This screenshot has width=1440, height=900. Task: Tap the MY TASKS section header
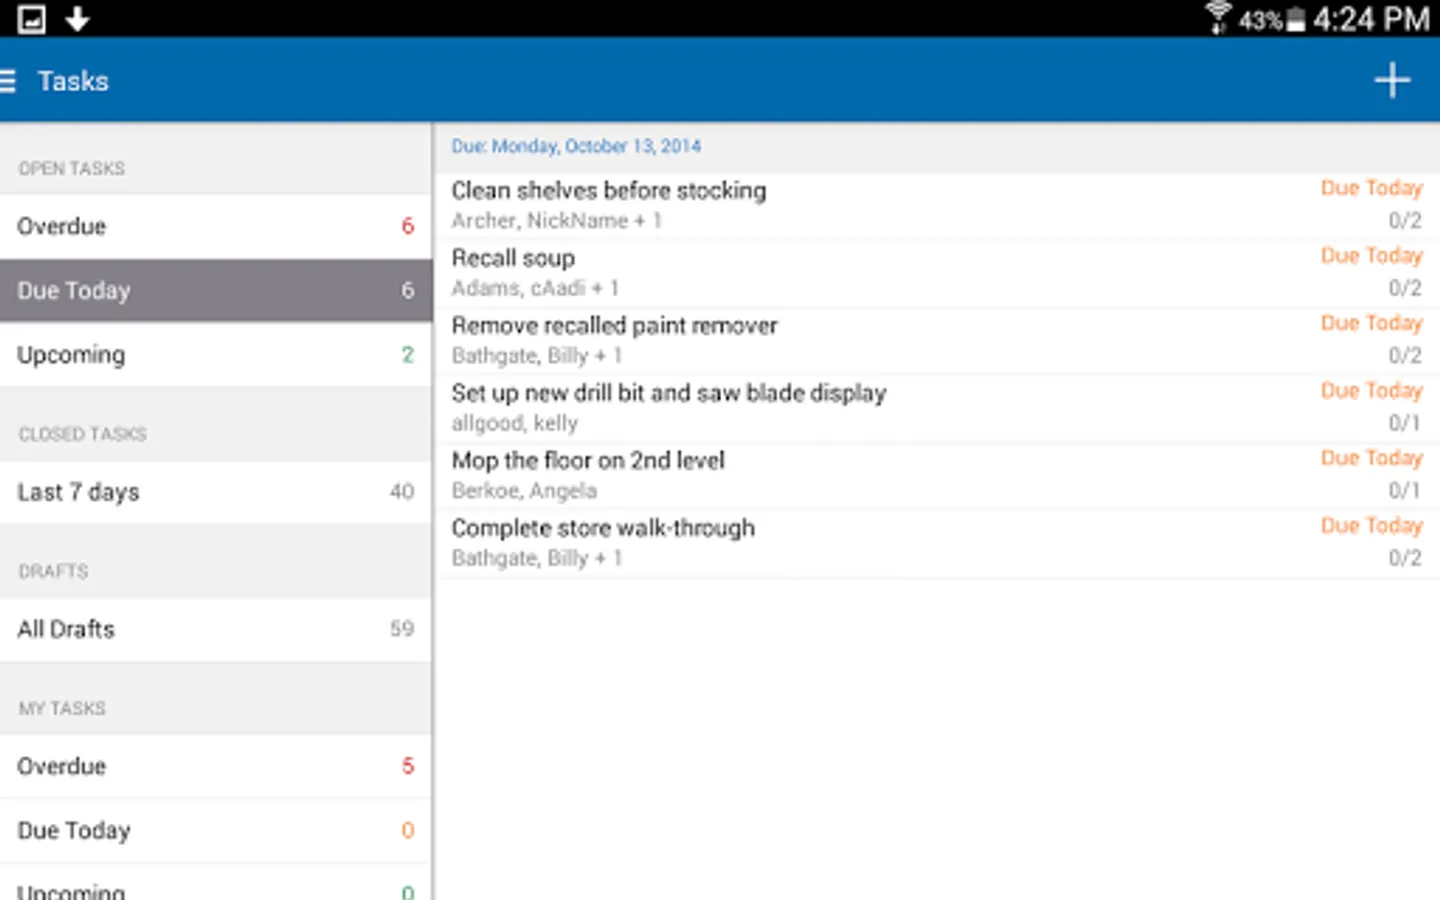(x=62, y=708)
